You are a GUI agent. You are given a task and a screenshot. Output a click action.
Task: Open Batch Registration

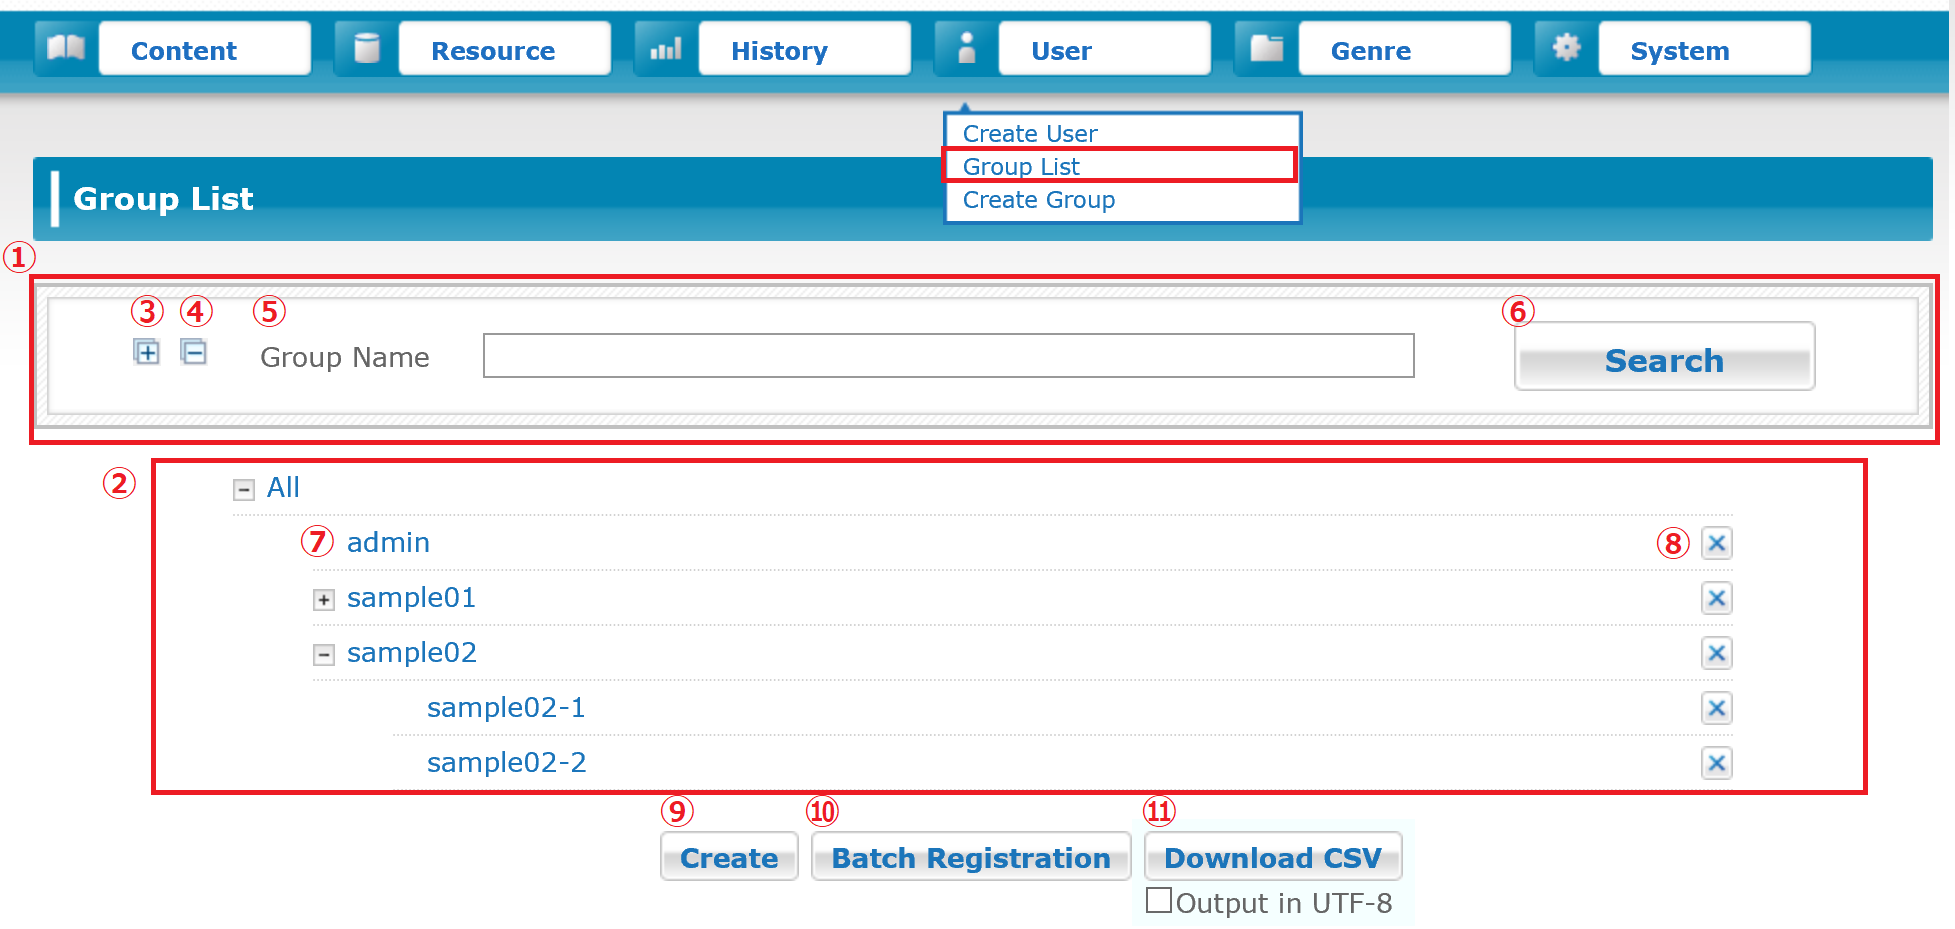coord(970,857)
